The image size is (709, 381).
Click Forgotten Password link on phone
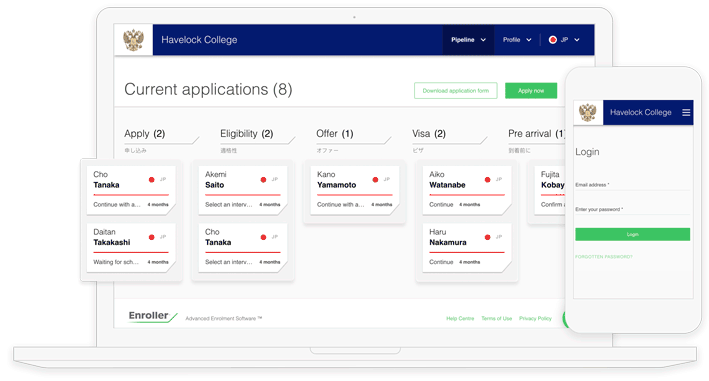tap(604, 257)
